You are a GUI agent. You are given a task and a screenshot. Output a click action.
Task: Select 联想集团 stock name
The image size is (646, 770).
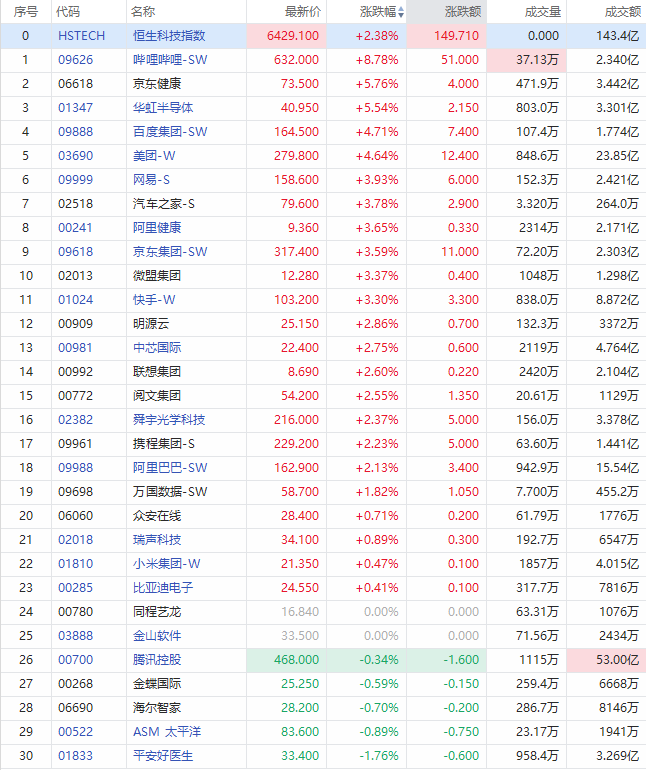click(157, 372)
